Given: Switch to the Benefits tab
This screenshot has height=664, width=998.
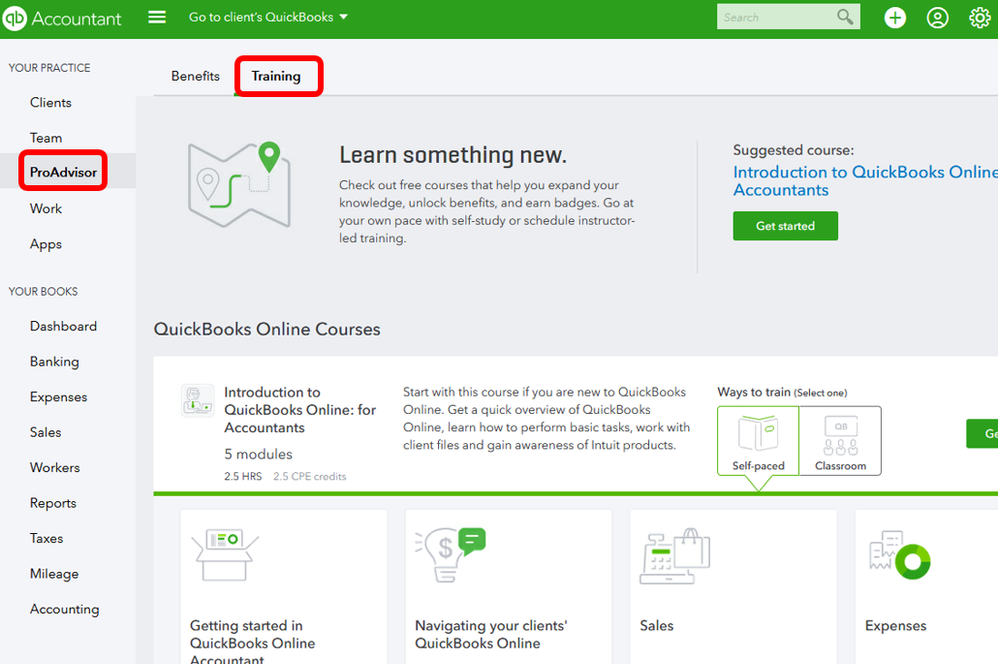Looking at the screenshot, I should coord(195,76).
